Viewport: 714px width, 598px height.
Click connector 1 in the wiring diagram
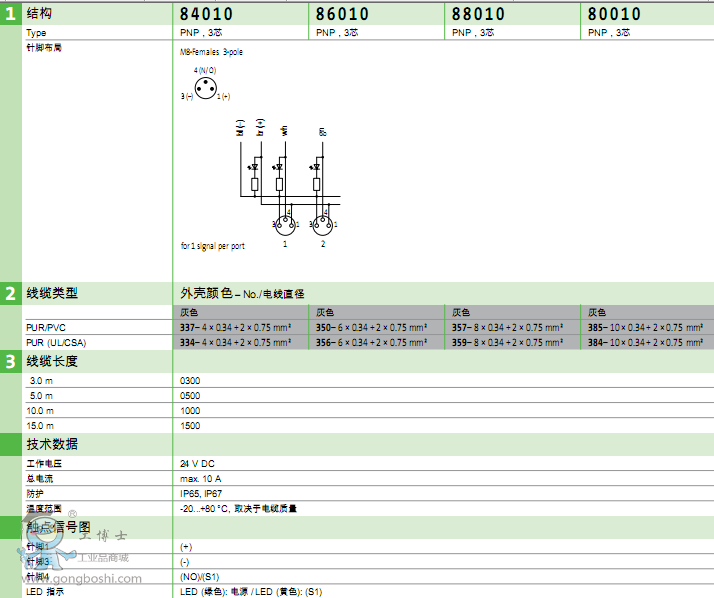click(285, 225)
